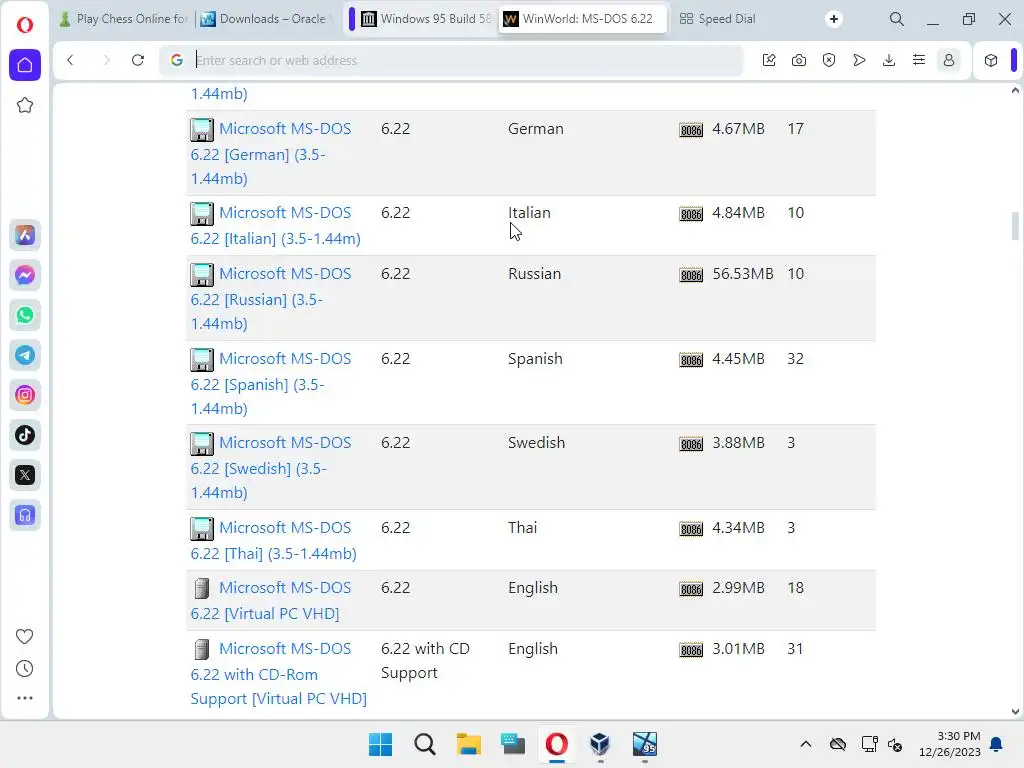
Task: Open TikTok in the sidebar
Action: pos(25,435)
